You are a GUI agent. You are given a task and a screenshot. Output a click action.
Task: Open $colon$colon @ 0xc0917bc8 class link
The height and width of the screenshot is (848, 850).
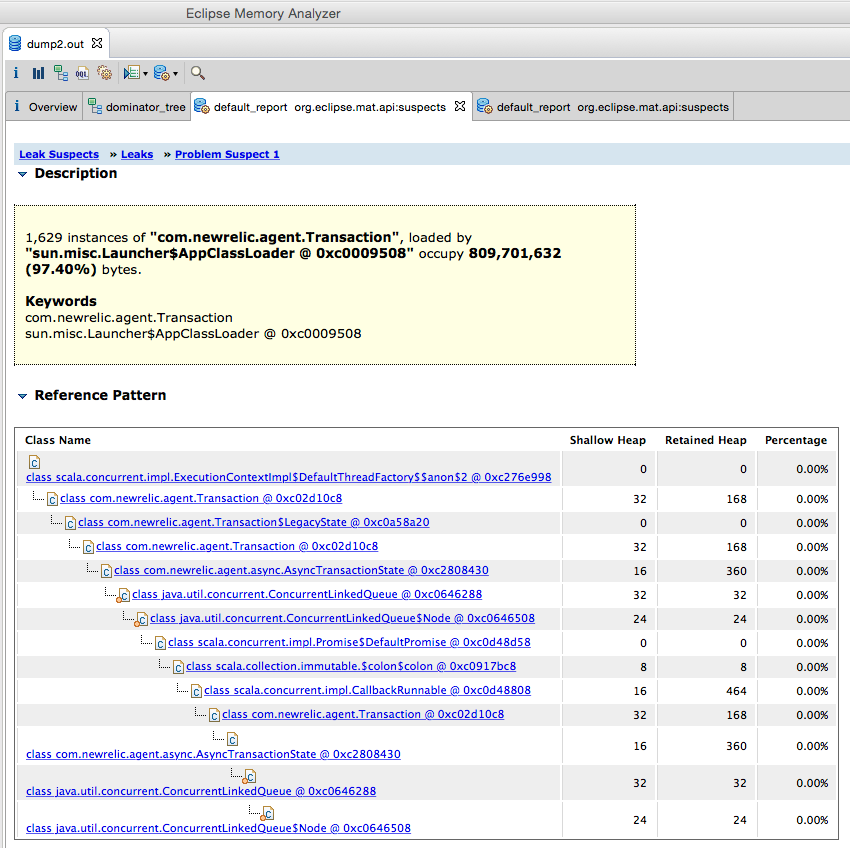point(351,666)
